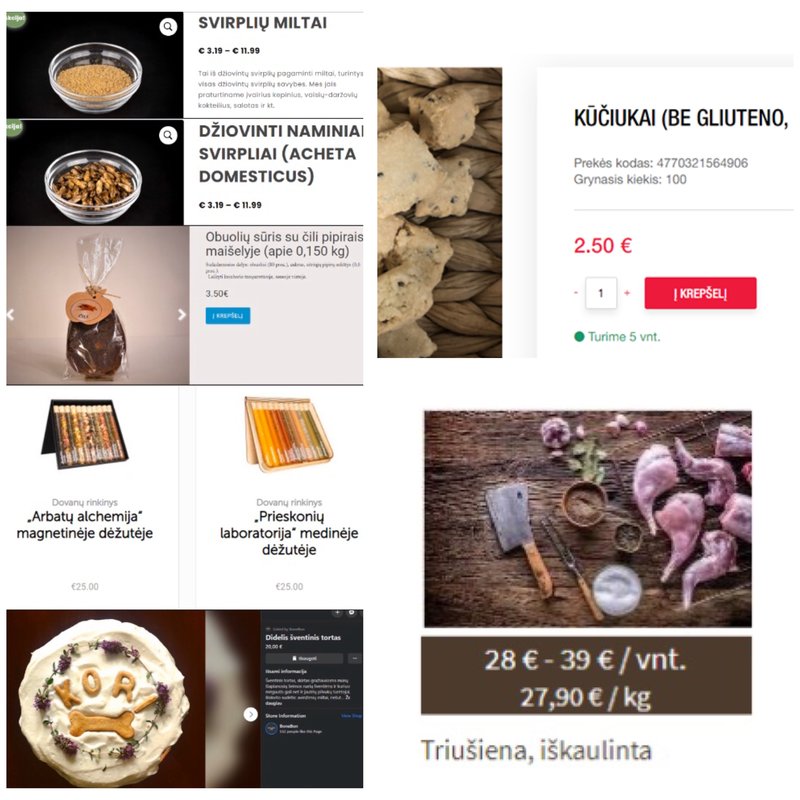Open the View Shop link

[351, 716]
